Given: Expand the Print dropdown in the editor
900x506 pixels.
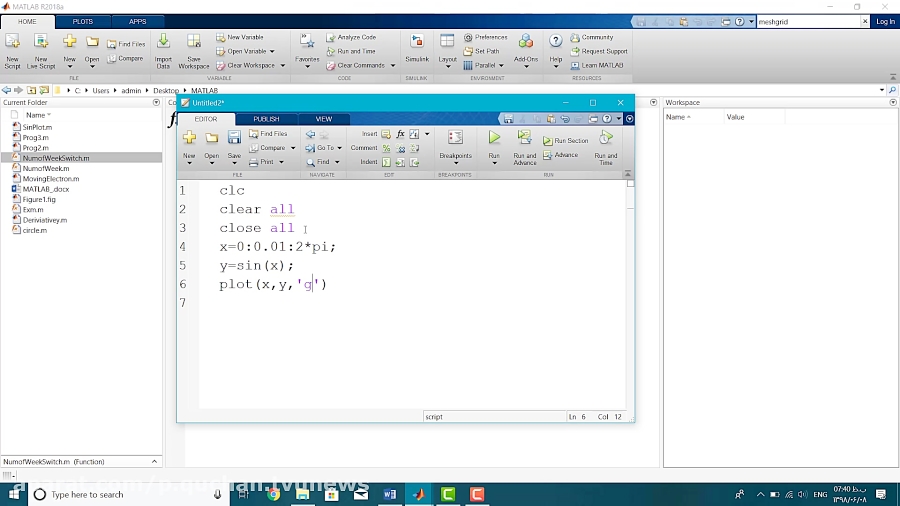Looking at the screenshot, I should tap(281, 162).
